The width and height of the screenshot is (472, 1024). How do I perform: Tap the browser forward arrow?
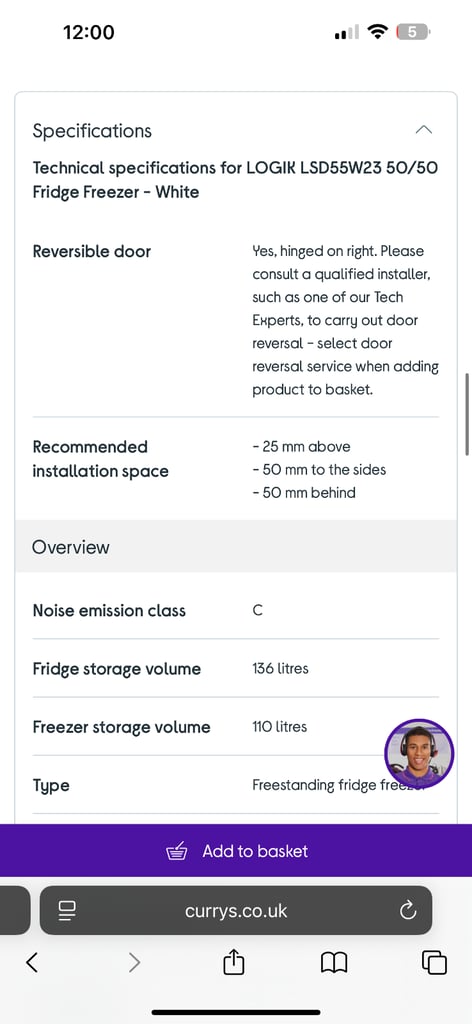coord(134,962)
